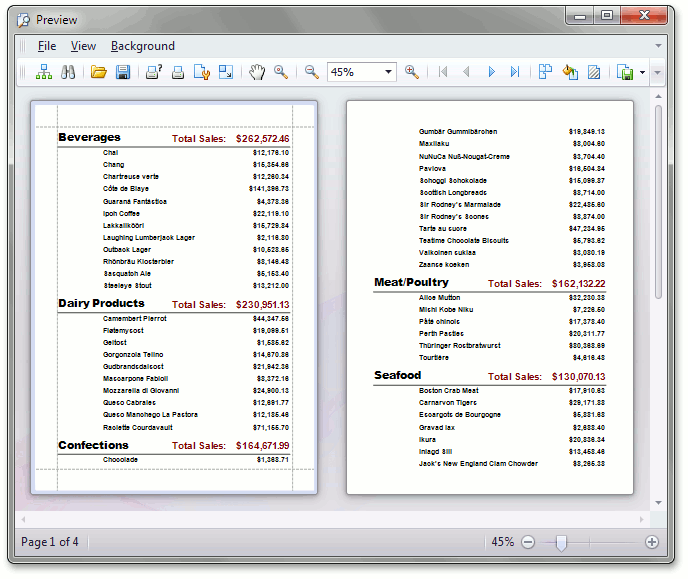The height and width of the screenshot is (579, 688).
Task: Toggle the Hand tool
Action: (x=257, y=72)
